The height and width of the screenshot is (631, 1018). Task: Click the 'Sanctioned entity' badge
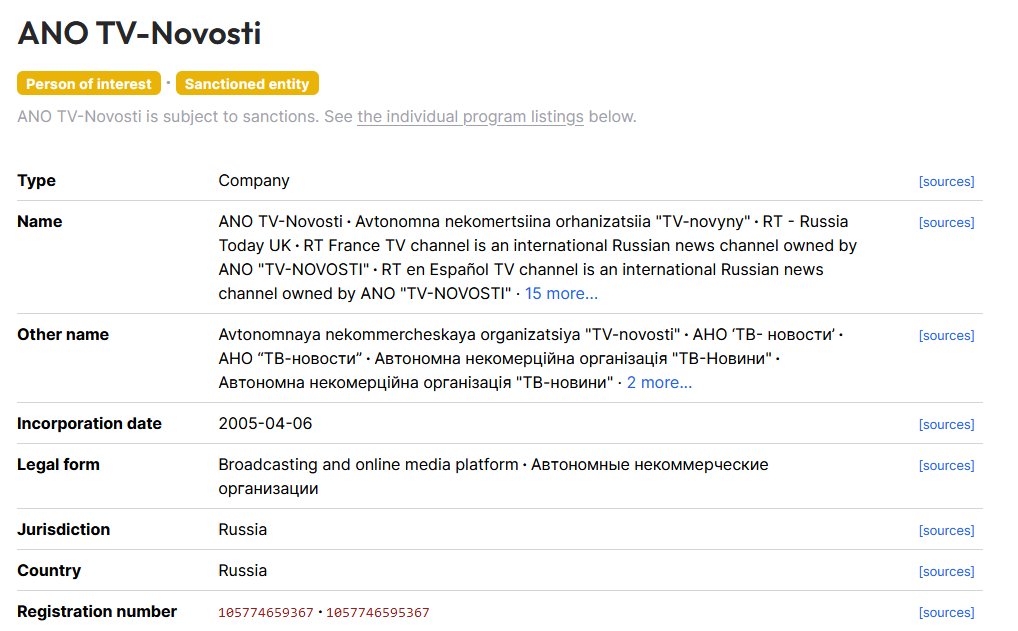tap(247, 84)
